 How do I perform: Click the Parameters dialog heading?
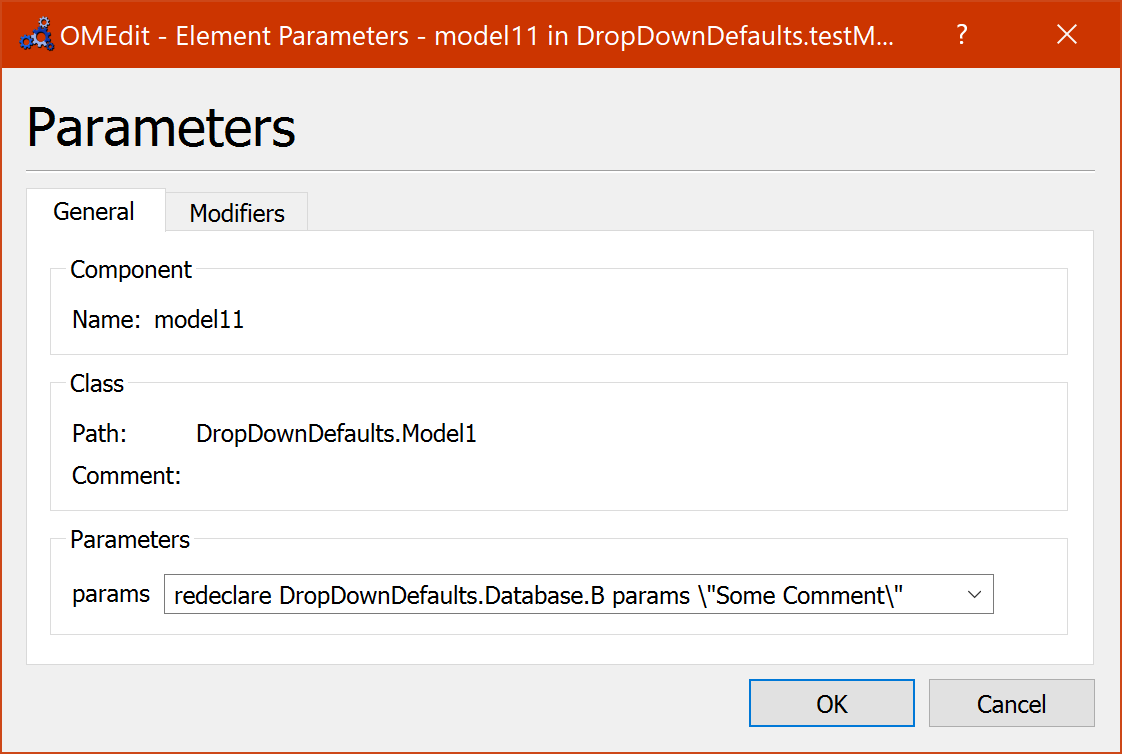pyautogui.click(x=160, y=126)
